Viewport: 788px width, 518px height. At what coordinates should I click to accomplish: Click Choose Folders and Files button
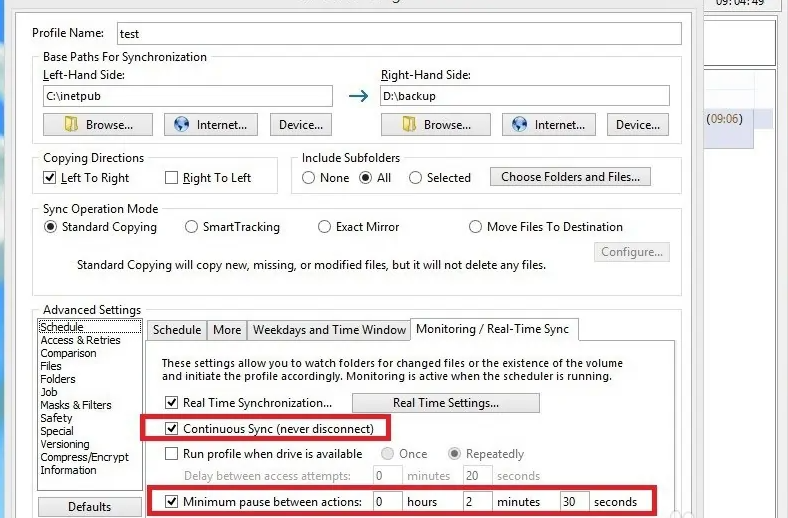570,177
